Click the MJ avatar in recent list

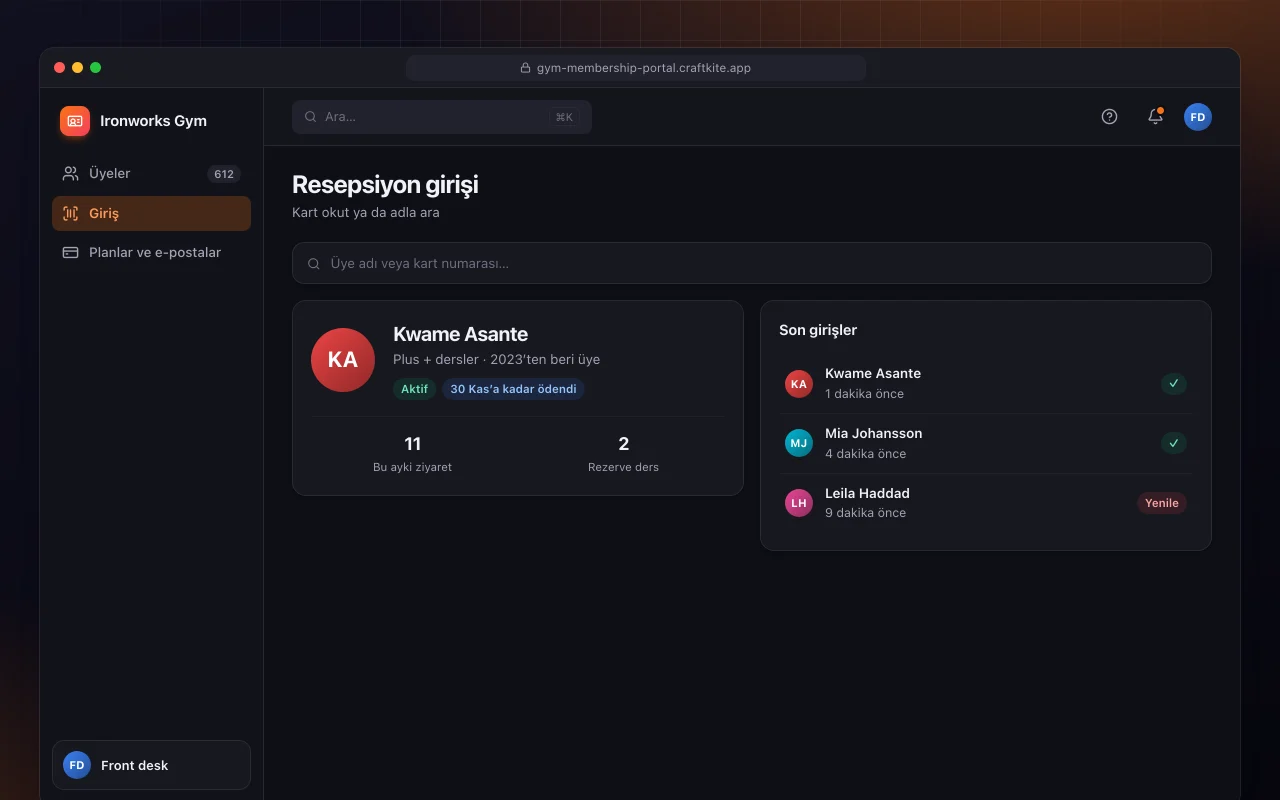[x=799, y=443]
